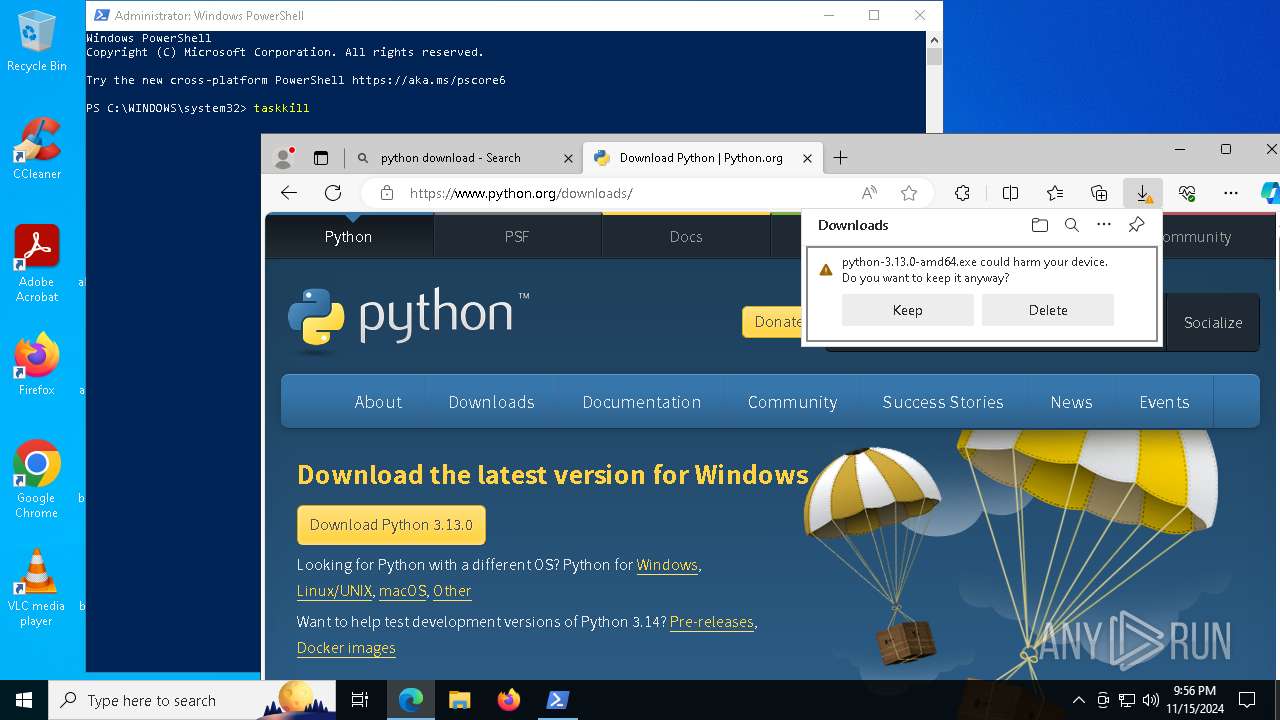Refresh the python.org page

coord(333,193)
